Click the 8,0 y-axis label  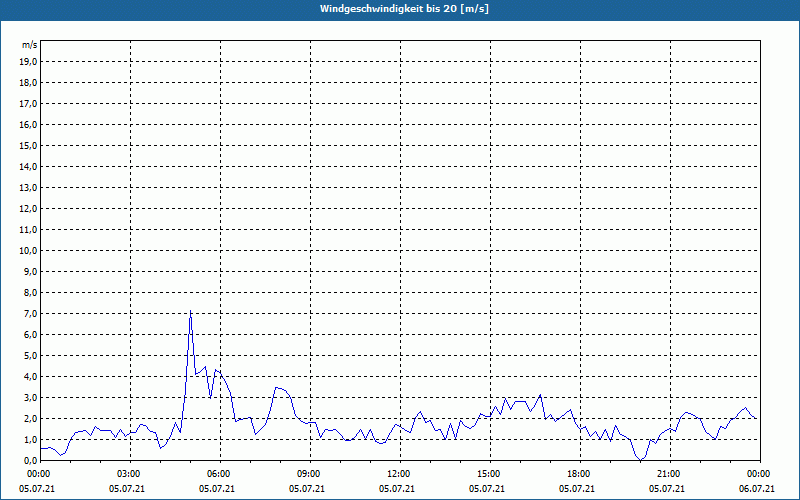click(31, 292)
